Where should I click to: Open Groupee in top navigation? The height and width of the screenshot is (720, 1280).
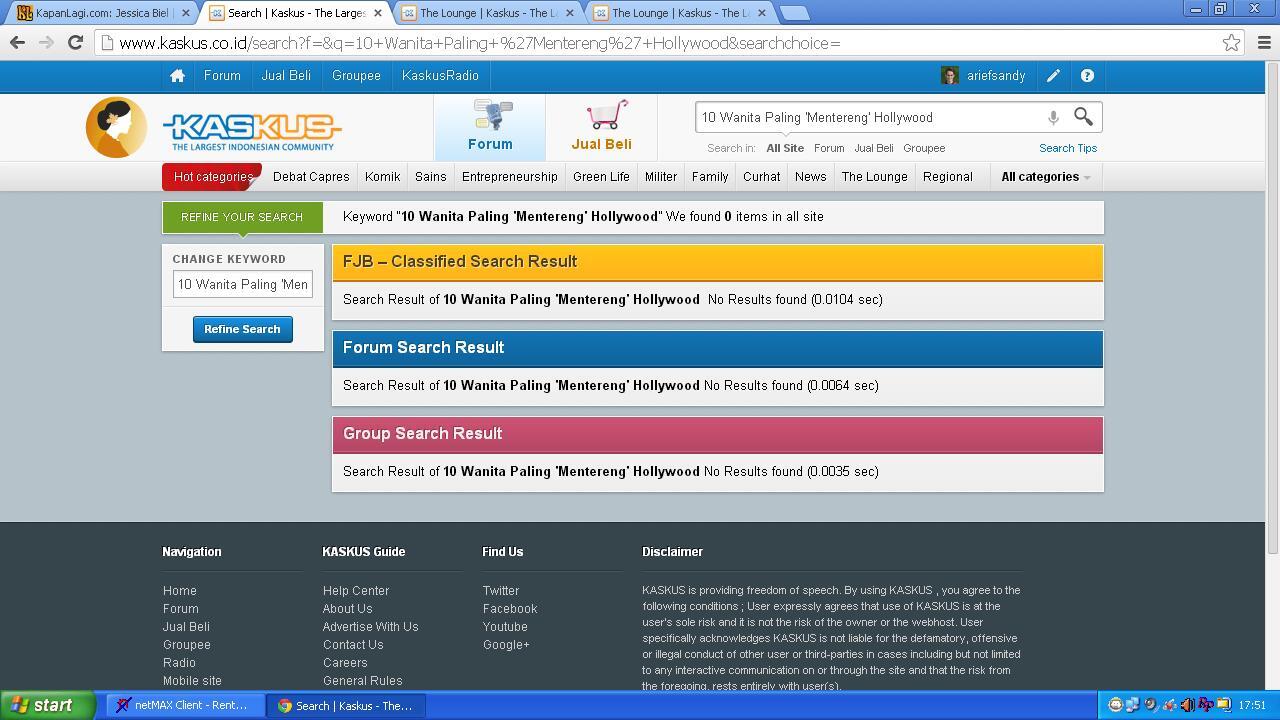tap(356, 76)
